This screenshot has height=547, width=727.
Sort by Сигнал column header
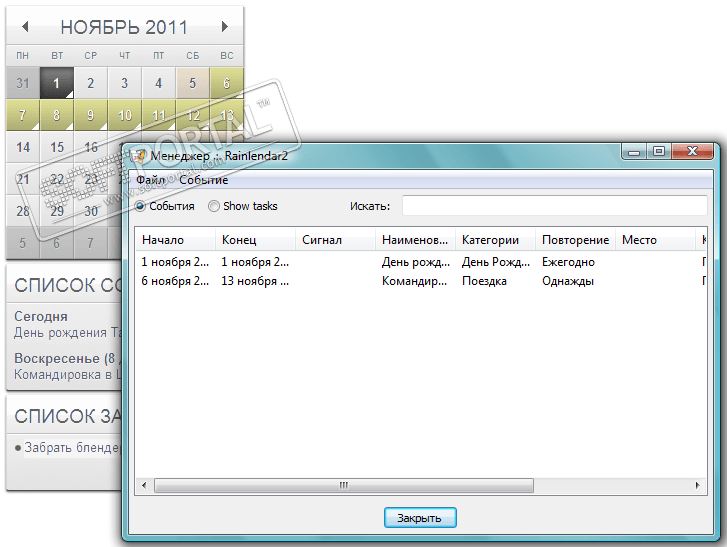point(336,240)
